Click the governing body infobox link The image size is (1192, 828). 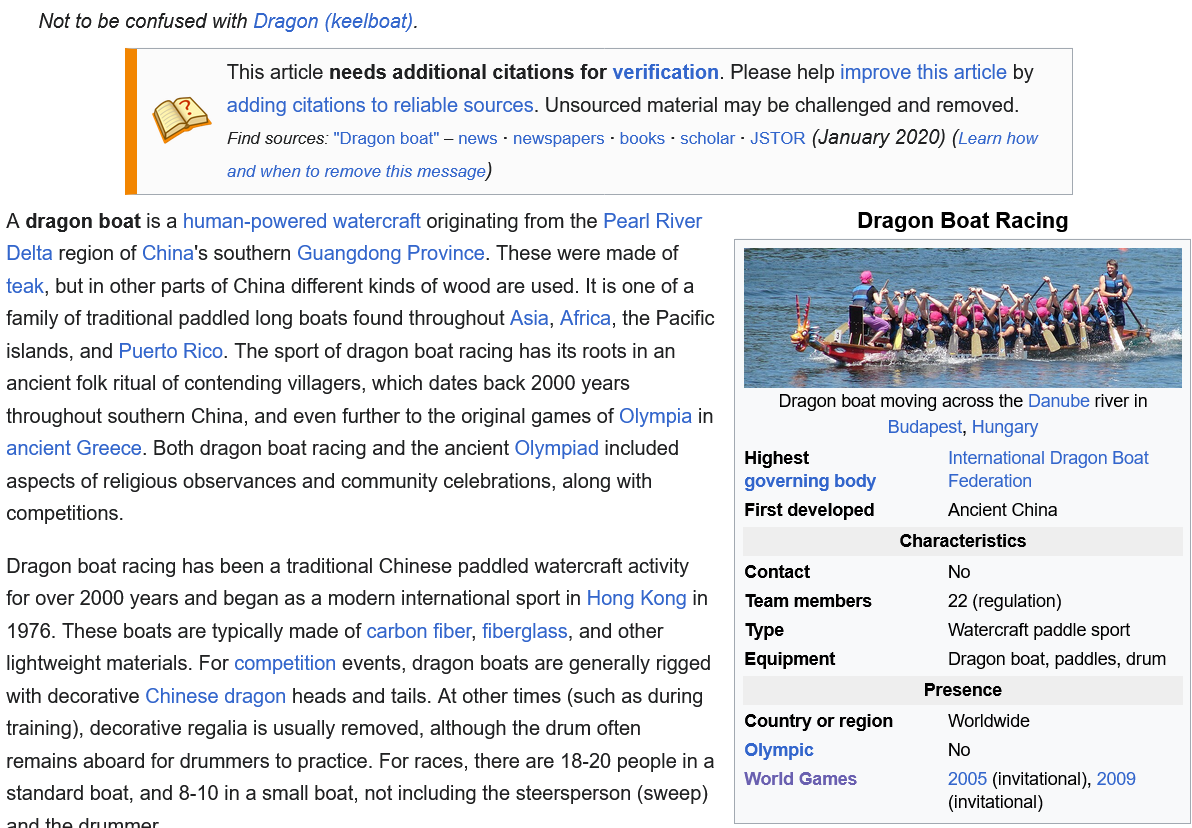tap(810, 481)
